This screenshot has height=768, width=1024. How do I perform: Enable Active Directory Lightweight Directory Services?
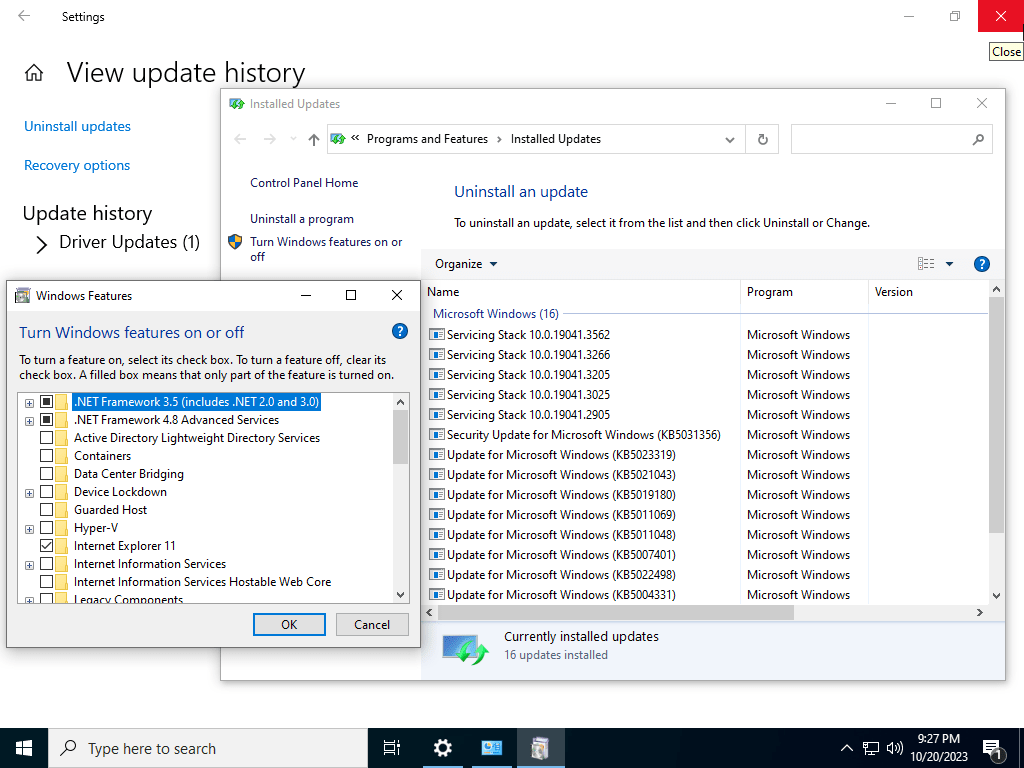(46, 438)
